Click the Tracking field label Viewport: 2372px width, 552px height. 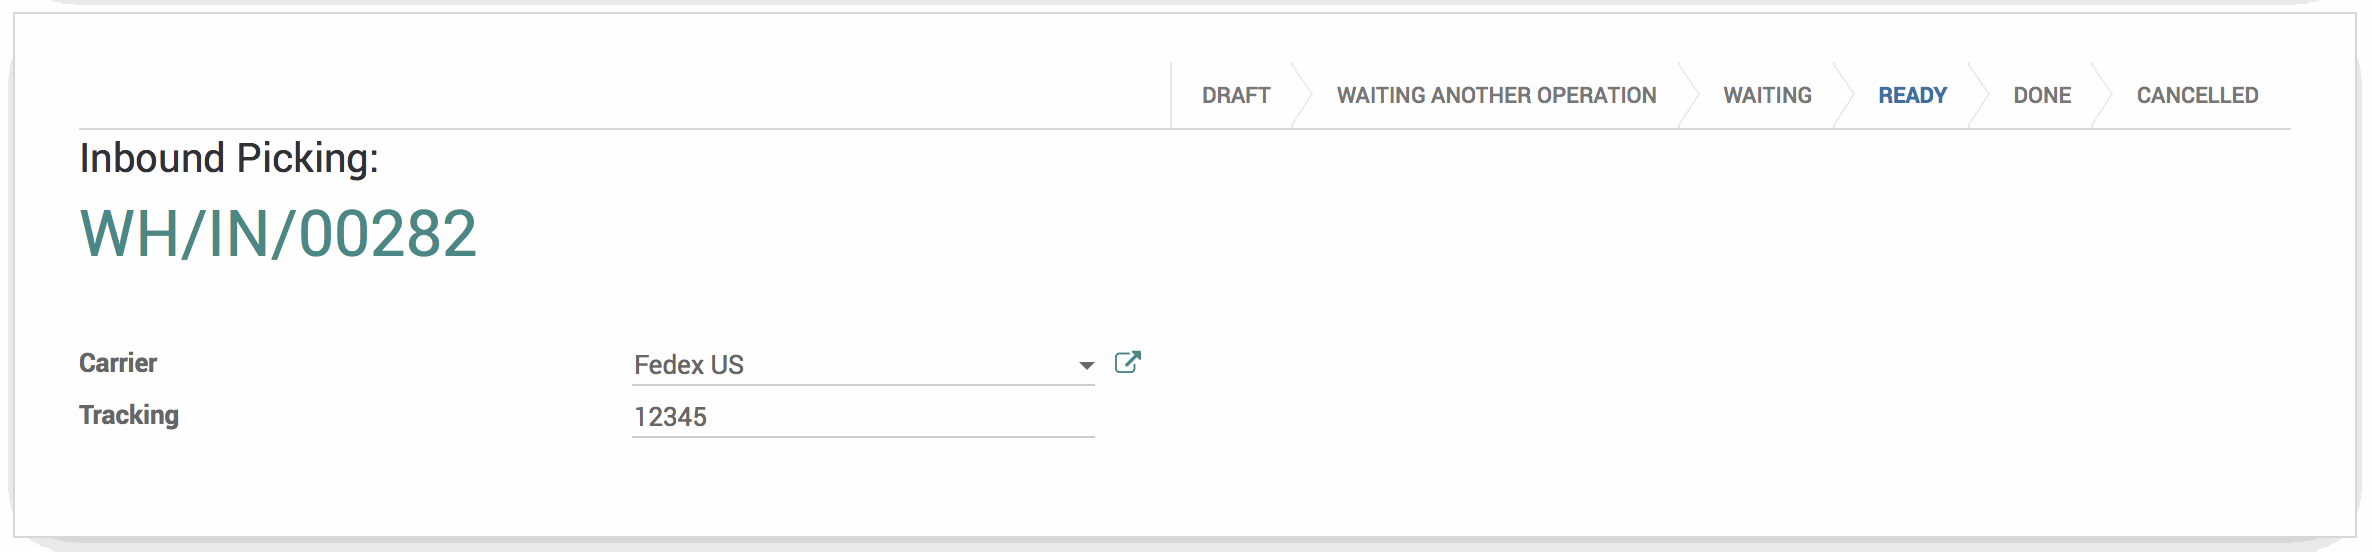click(129, 415)
